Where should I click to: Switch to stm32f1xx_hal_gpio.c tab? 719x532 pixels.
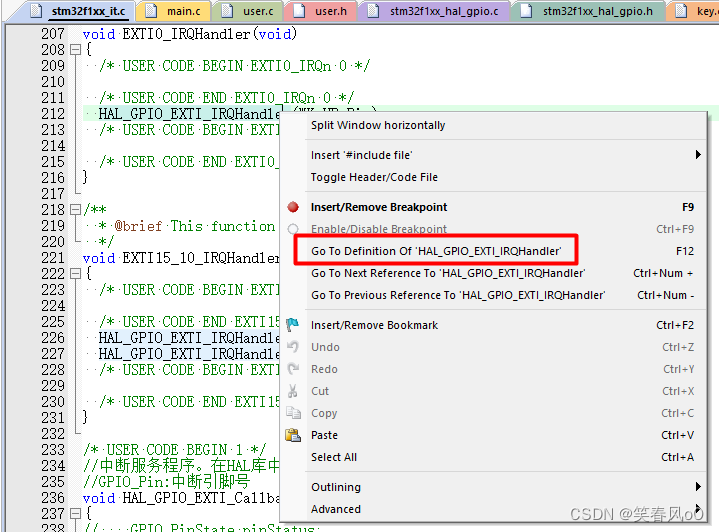tap(434, 11)
